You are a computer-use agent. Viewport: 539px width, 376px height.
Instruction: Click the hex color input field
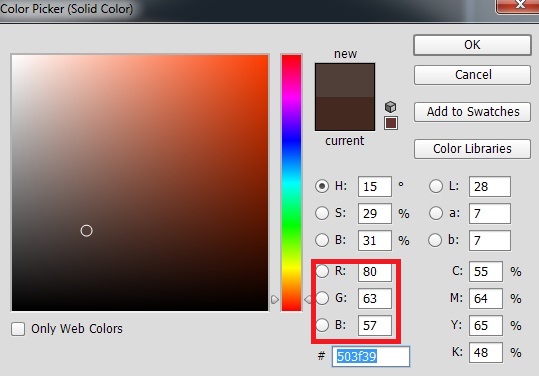click(371, 356)
